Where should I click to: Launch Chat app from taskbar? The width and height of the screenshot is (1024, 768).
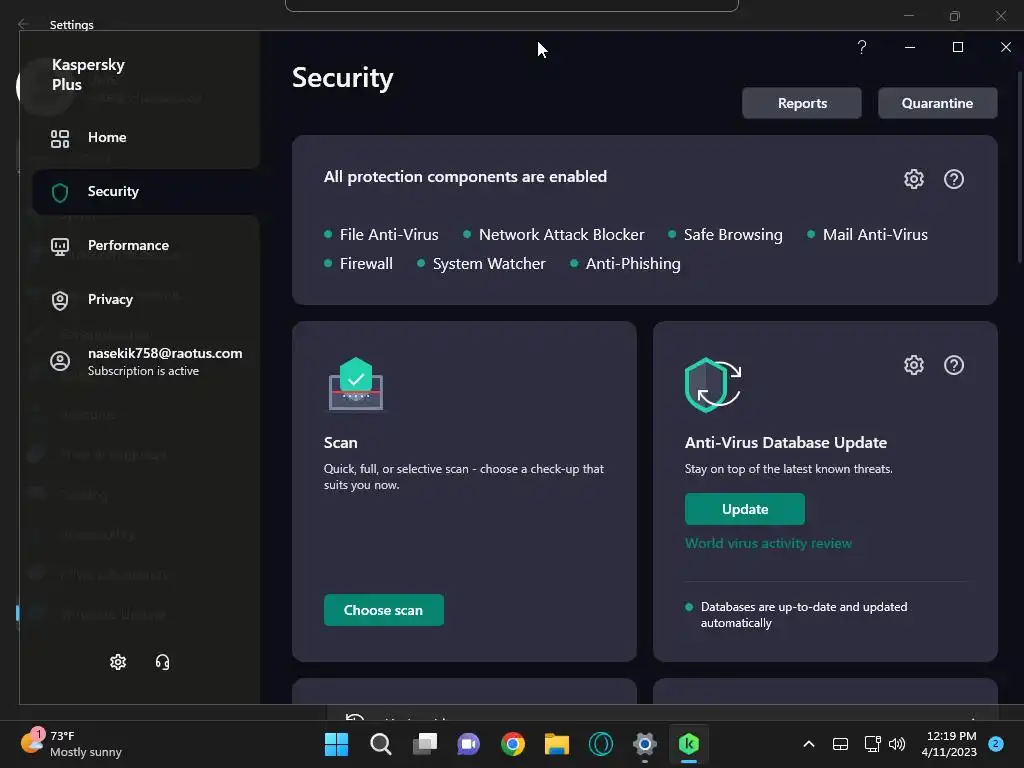[468, 744]
